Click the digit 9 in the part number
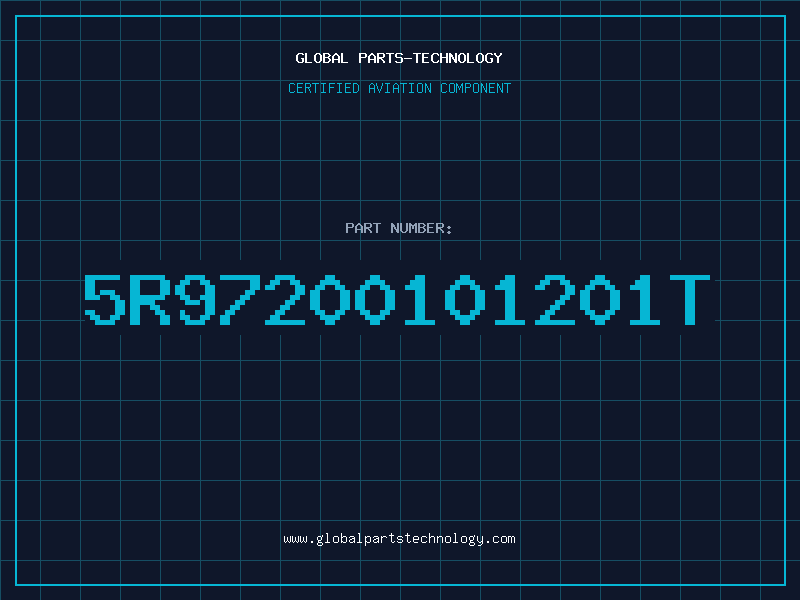 click(x=195, y=299)
